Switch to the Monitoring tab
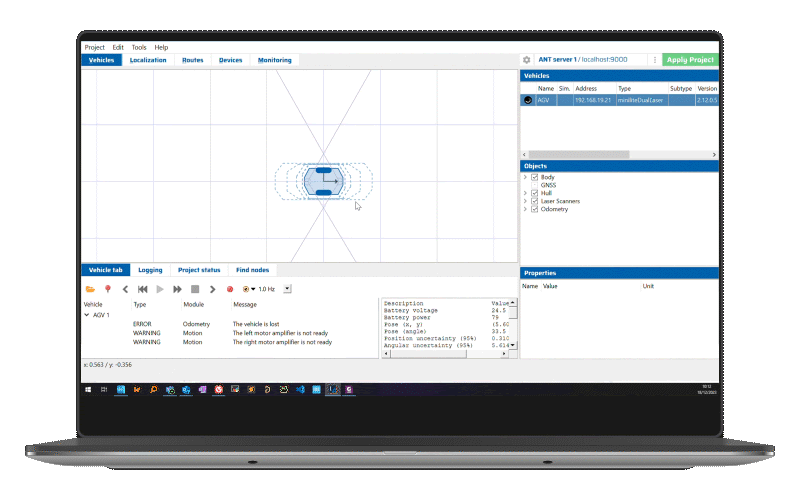Screen dimensions: 800x500 point(274,60)
